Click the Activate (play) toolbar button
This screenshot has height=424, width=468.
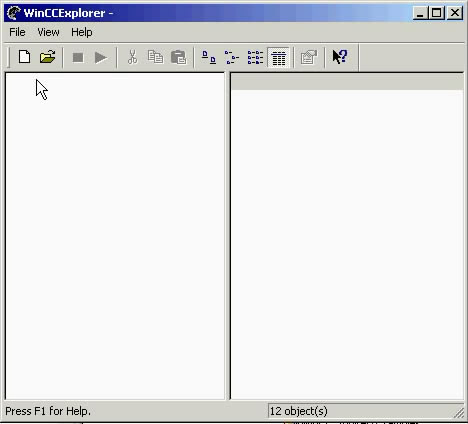(101, 57)
